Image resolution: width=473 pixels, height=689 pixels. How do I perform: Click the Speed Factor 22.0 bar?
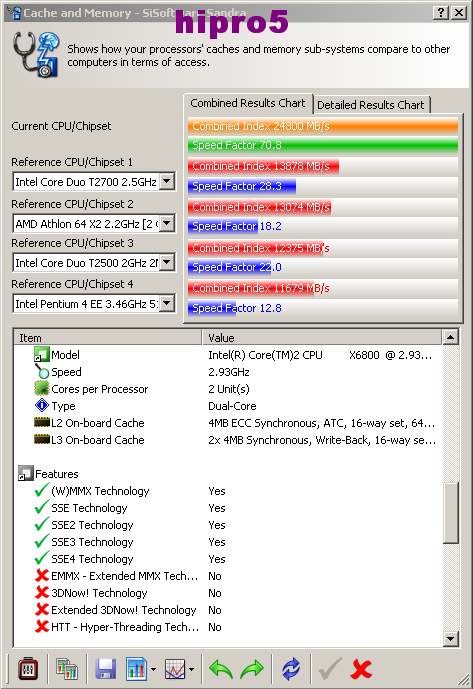pos(230,267)
